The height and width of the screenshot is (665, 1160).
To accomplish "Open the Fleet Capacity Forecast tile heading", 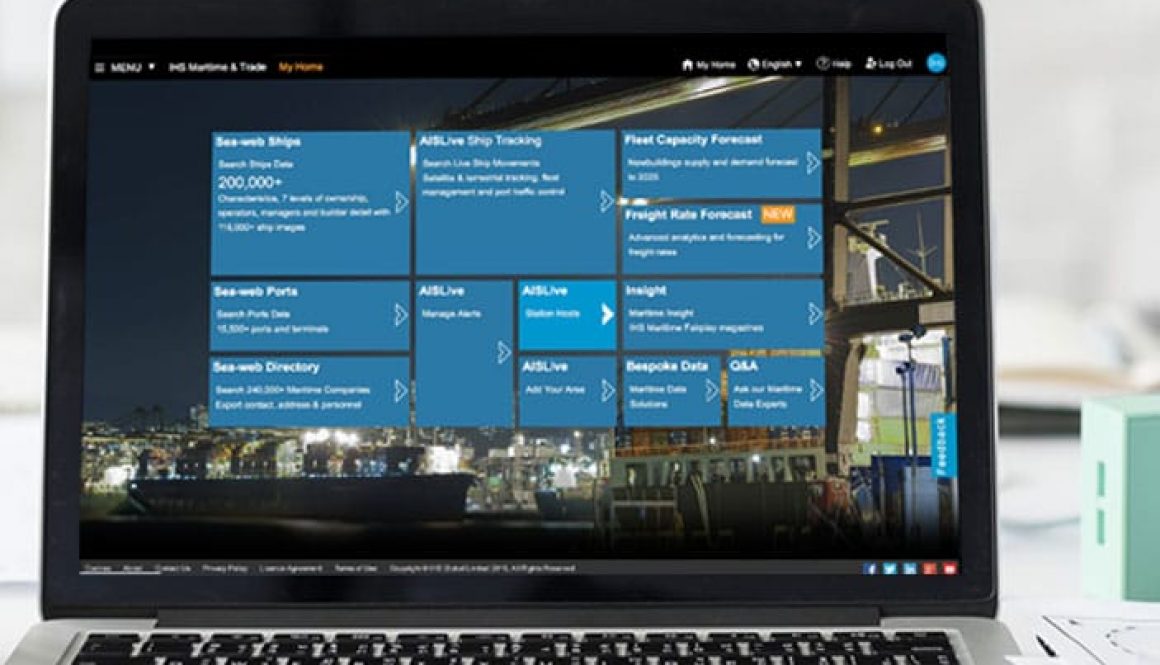I will 693,139.
